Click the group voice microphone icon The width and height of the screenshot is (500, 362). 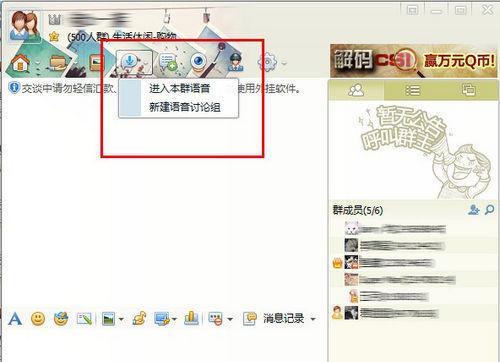129,62
